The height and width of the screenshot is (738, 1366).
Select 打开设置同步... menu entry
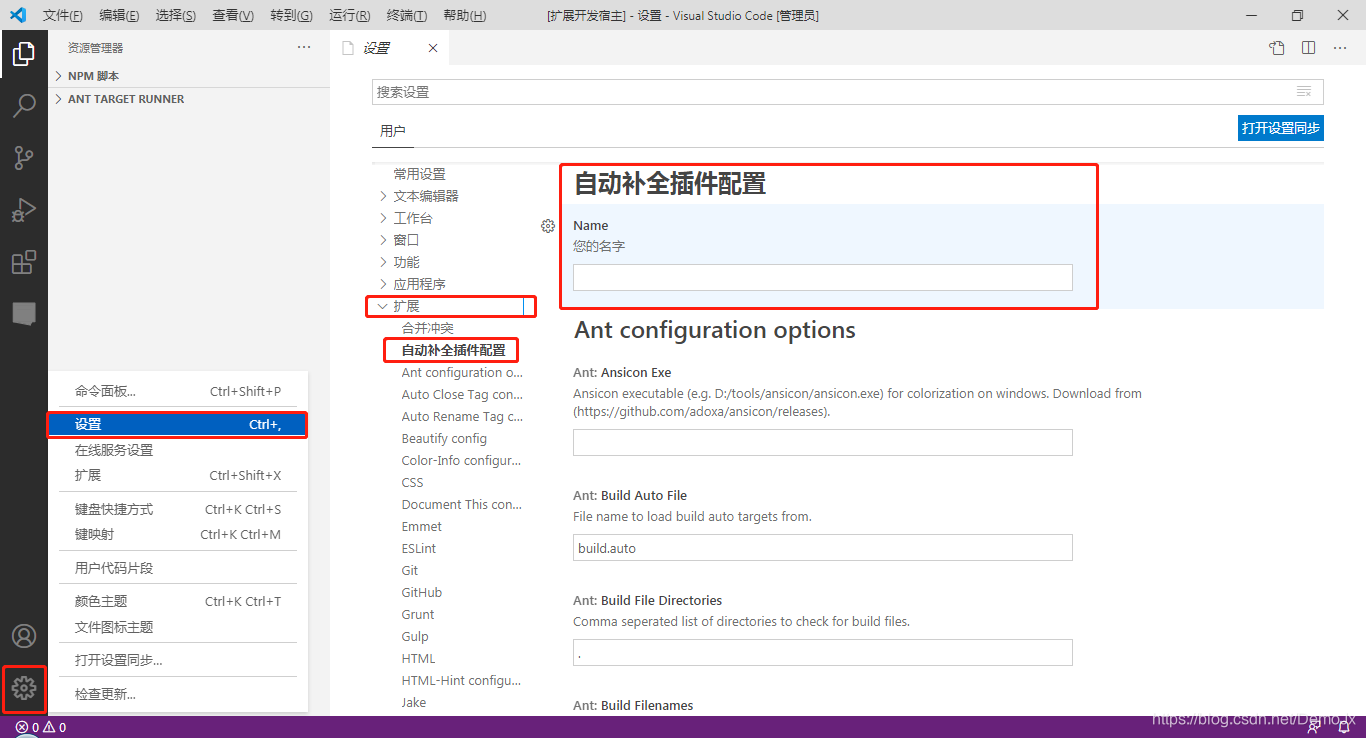(178, 660)
